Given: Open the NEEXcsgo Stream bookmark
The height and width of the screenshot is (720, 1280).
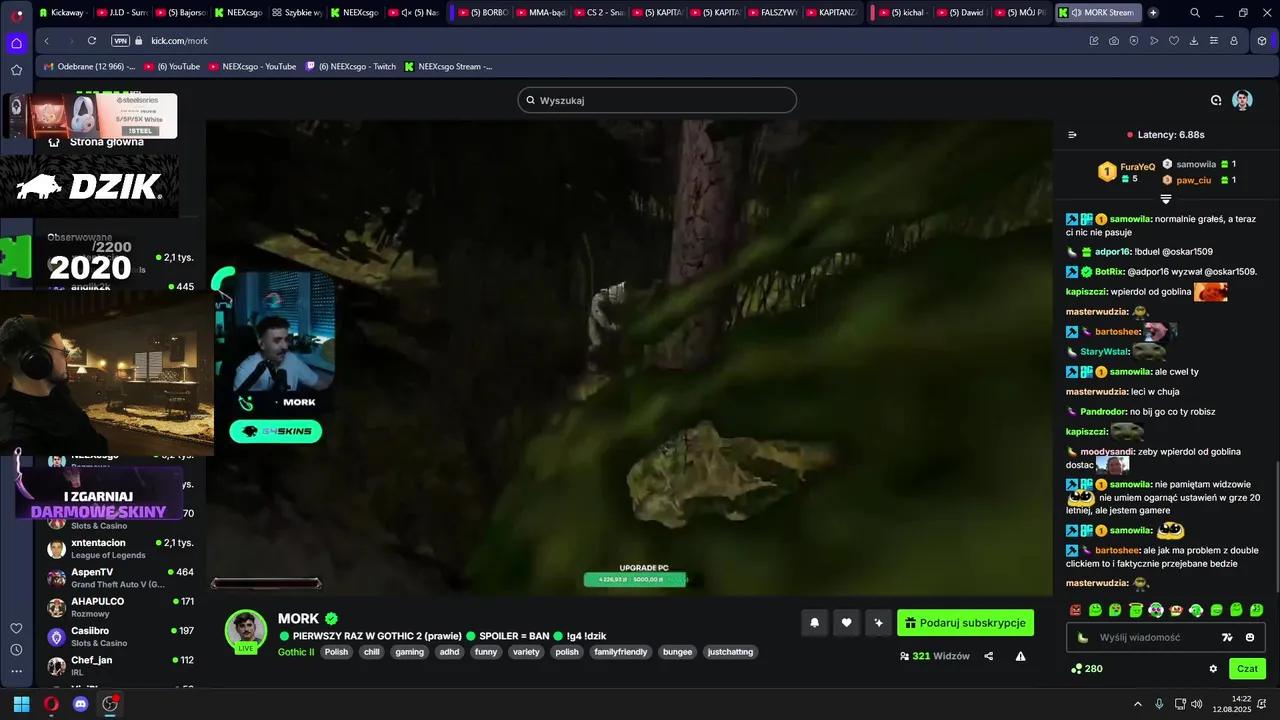Looking at the screenshot, I should click(x=448, y=66).
